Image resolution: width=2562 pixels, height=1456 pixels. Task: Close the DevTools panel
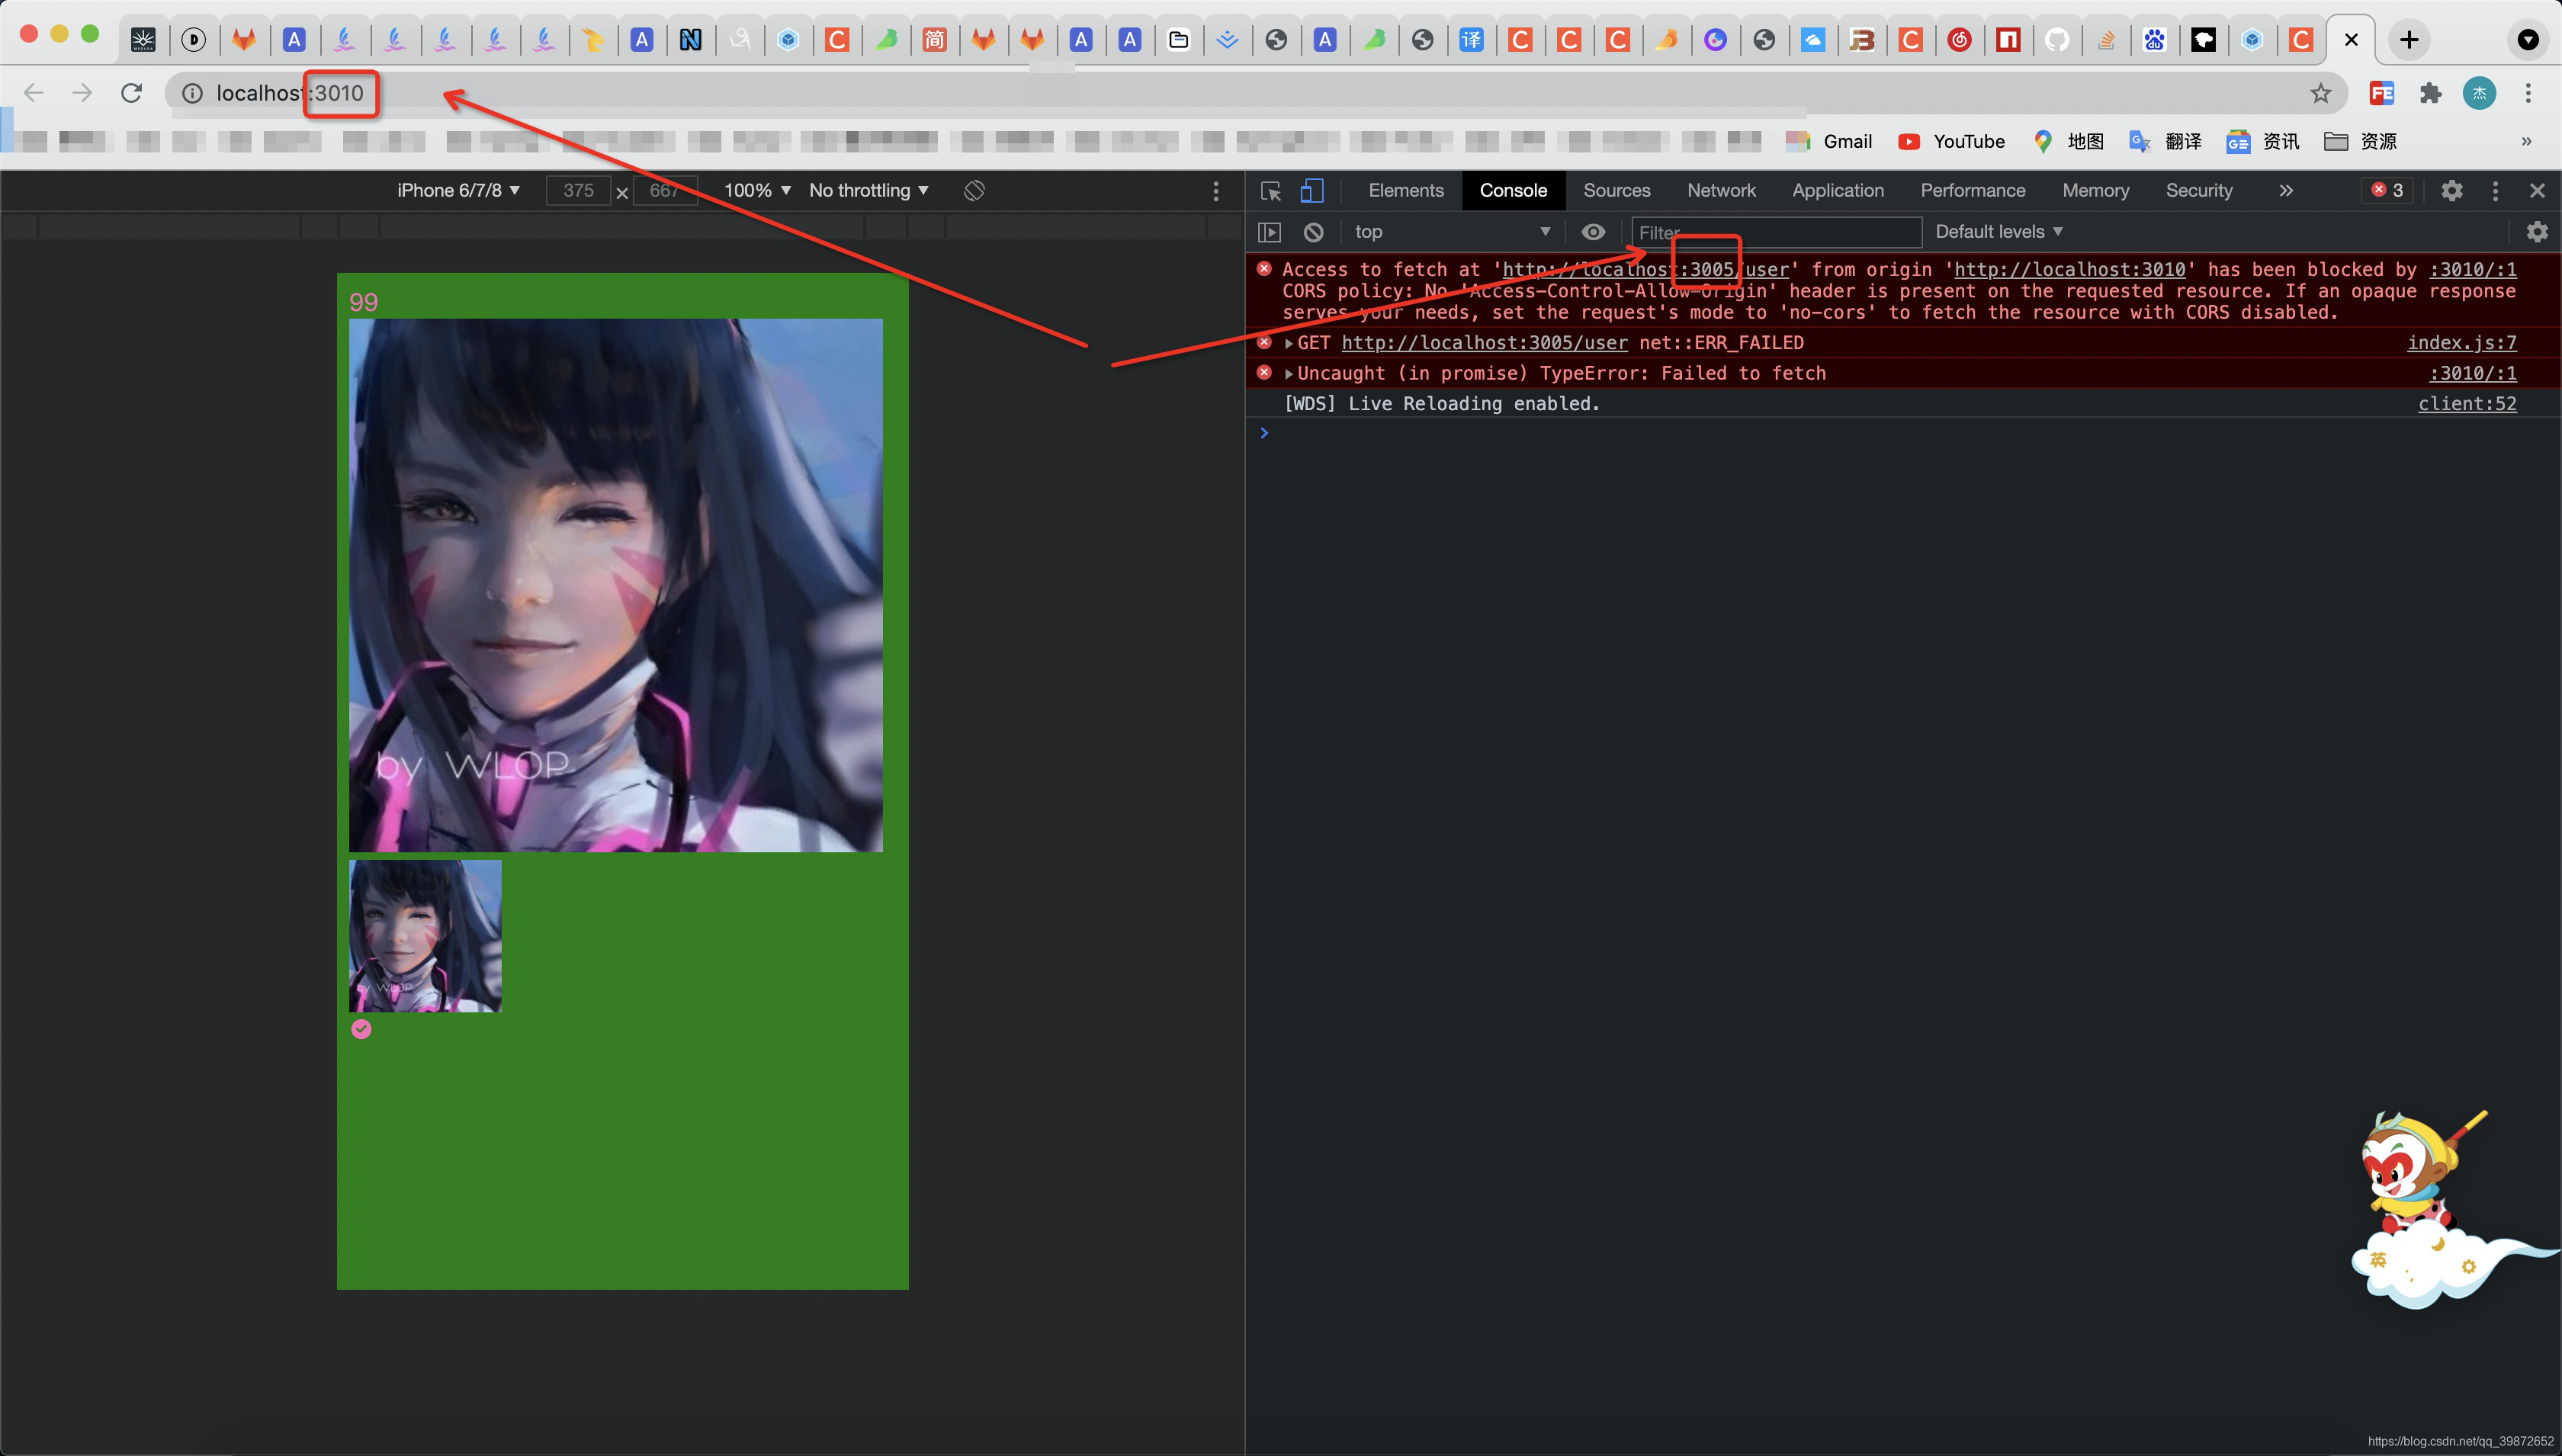[2537, 190]
